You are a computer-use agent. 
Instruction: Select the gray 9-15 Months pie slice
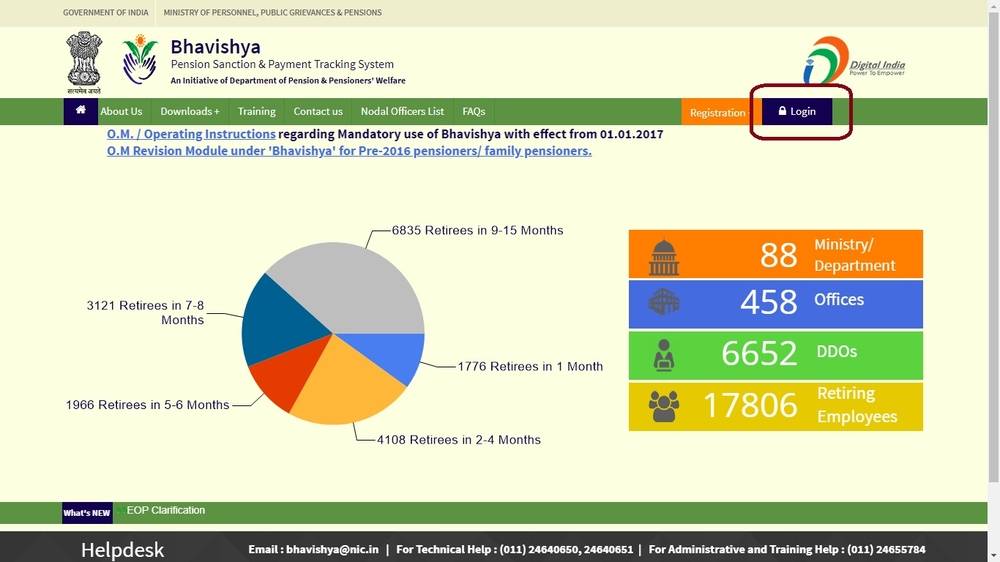350,285
